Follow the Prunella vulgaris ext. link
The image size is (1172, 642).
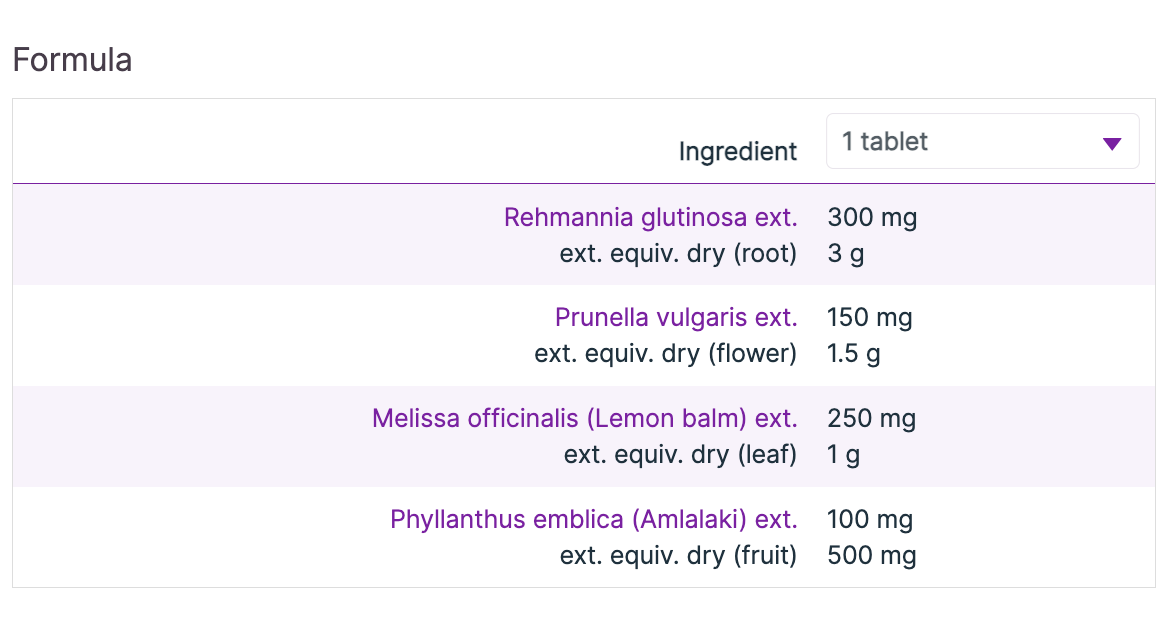coord(676,318)
